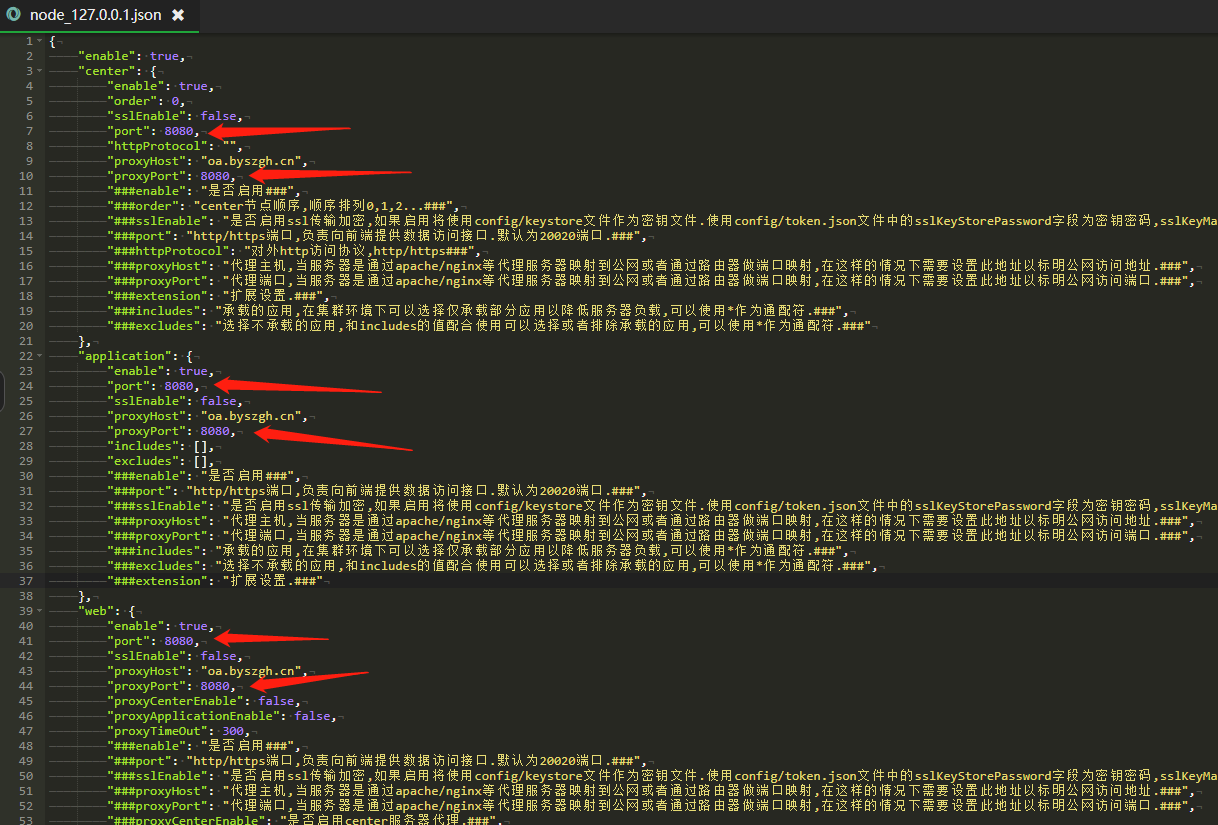
Task: Click the "proxyApplicationEnable" key on line 46
Action: click(194, 716)
